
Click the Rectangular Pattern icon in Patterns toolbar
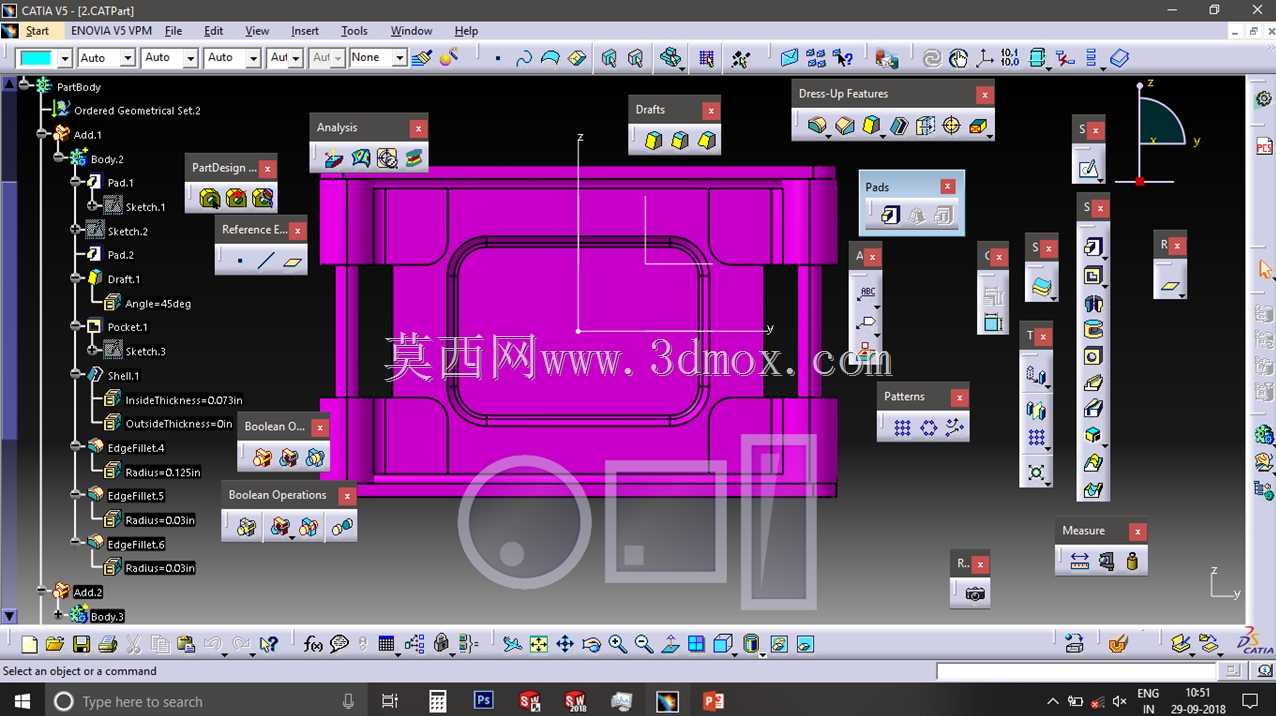pos(902,427)
